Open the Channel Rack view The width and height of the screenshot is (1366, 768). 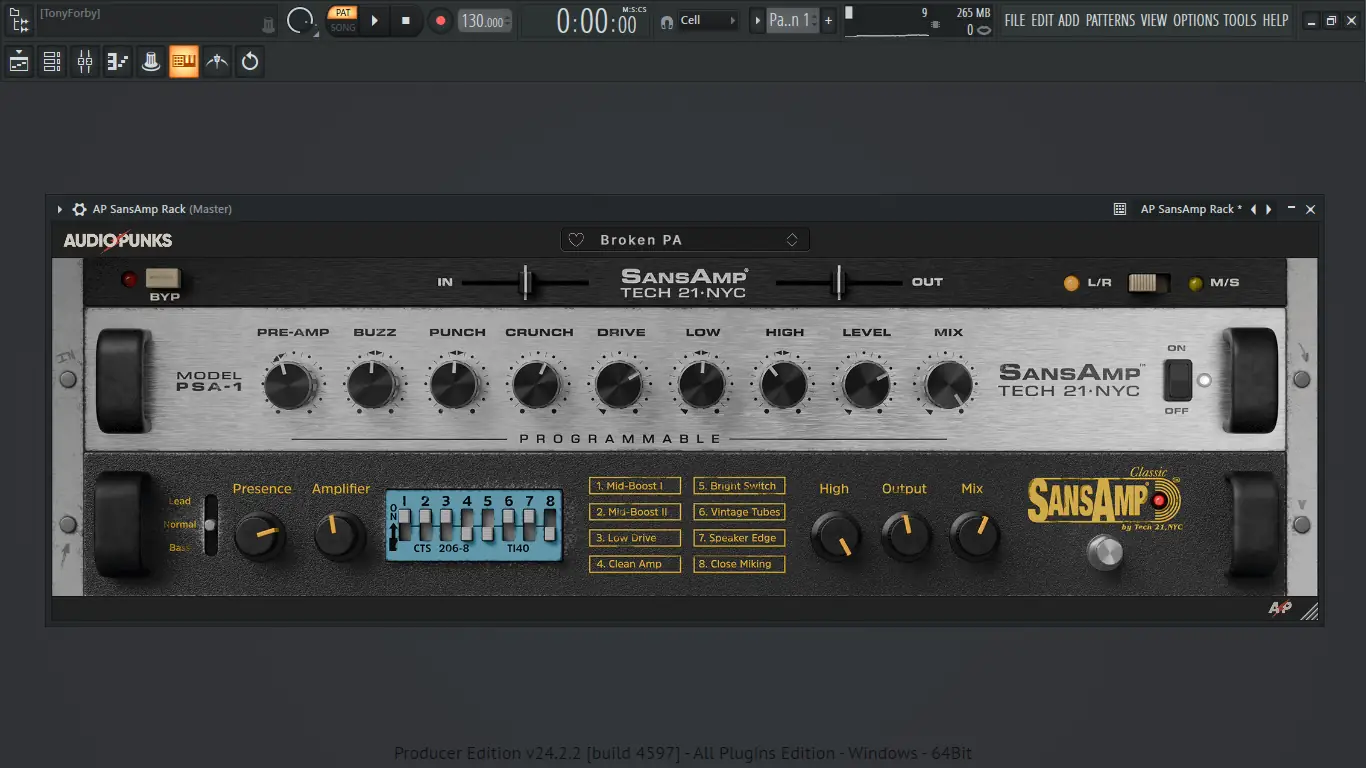pyautogui.click(x=52, y=62)
